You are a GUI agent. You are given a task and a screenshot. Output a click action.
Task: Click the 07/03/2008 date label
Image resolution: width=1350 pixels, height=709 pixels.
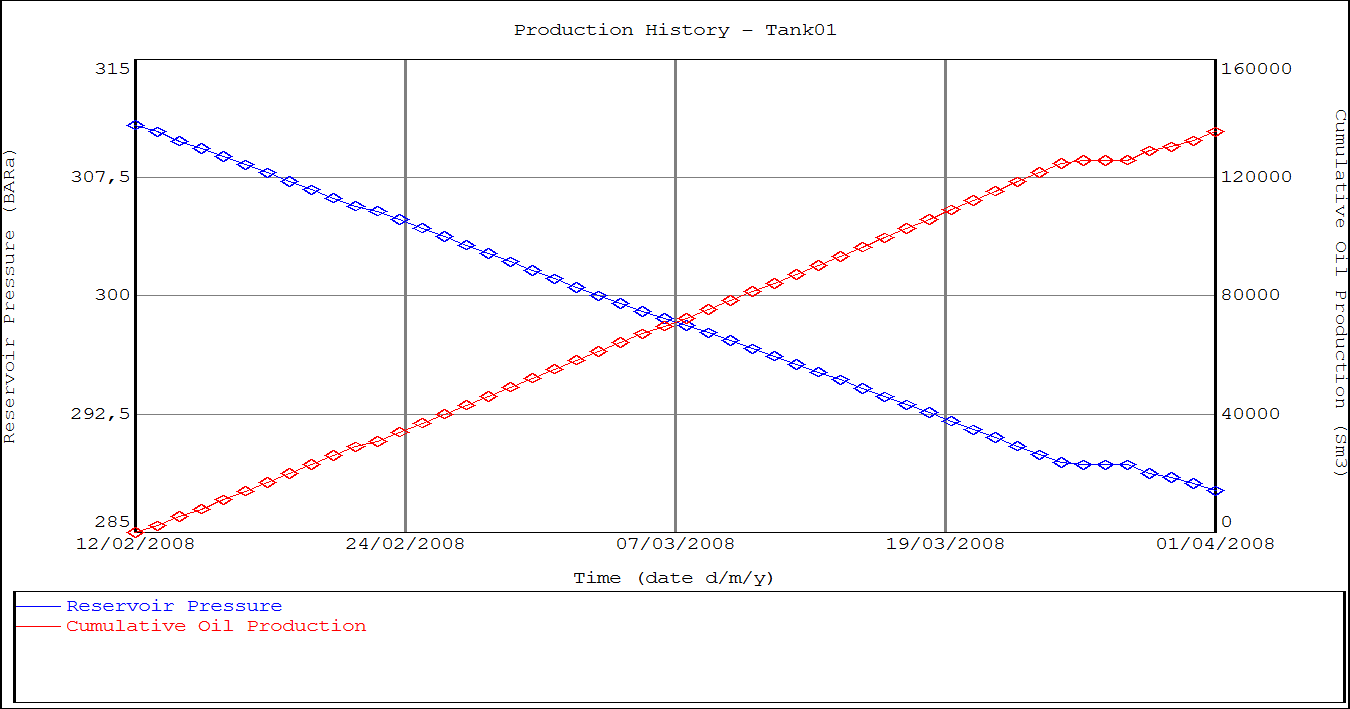click(675, 543)
